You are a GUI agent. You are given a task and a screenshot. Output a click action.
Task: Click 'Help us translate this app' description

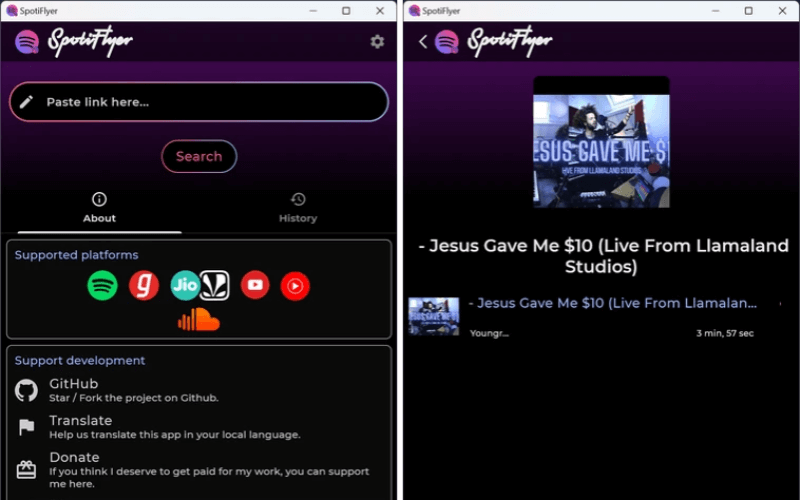(x=175, y=435)
